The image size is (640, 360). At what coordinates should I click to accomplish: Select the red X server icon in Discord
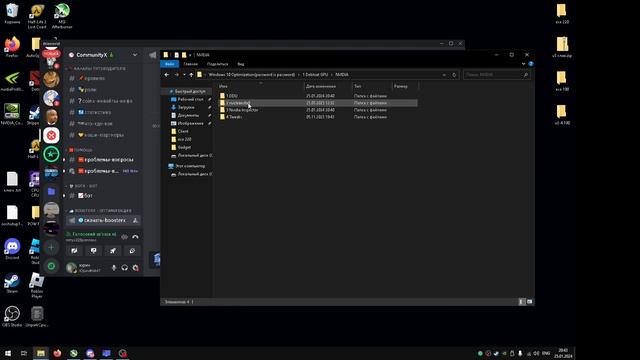pyautogui.click(x=51, y=136)
